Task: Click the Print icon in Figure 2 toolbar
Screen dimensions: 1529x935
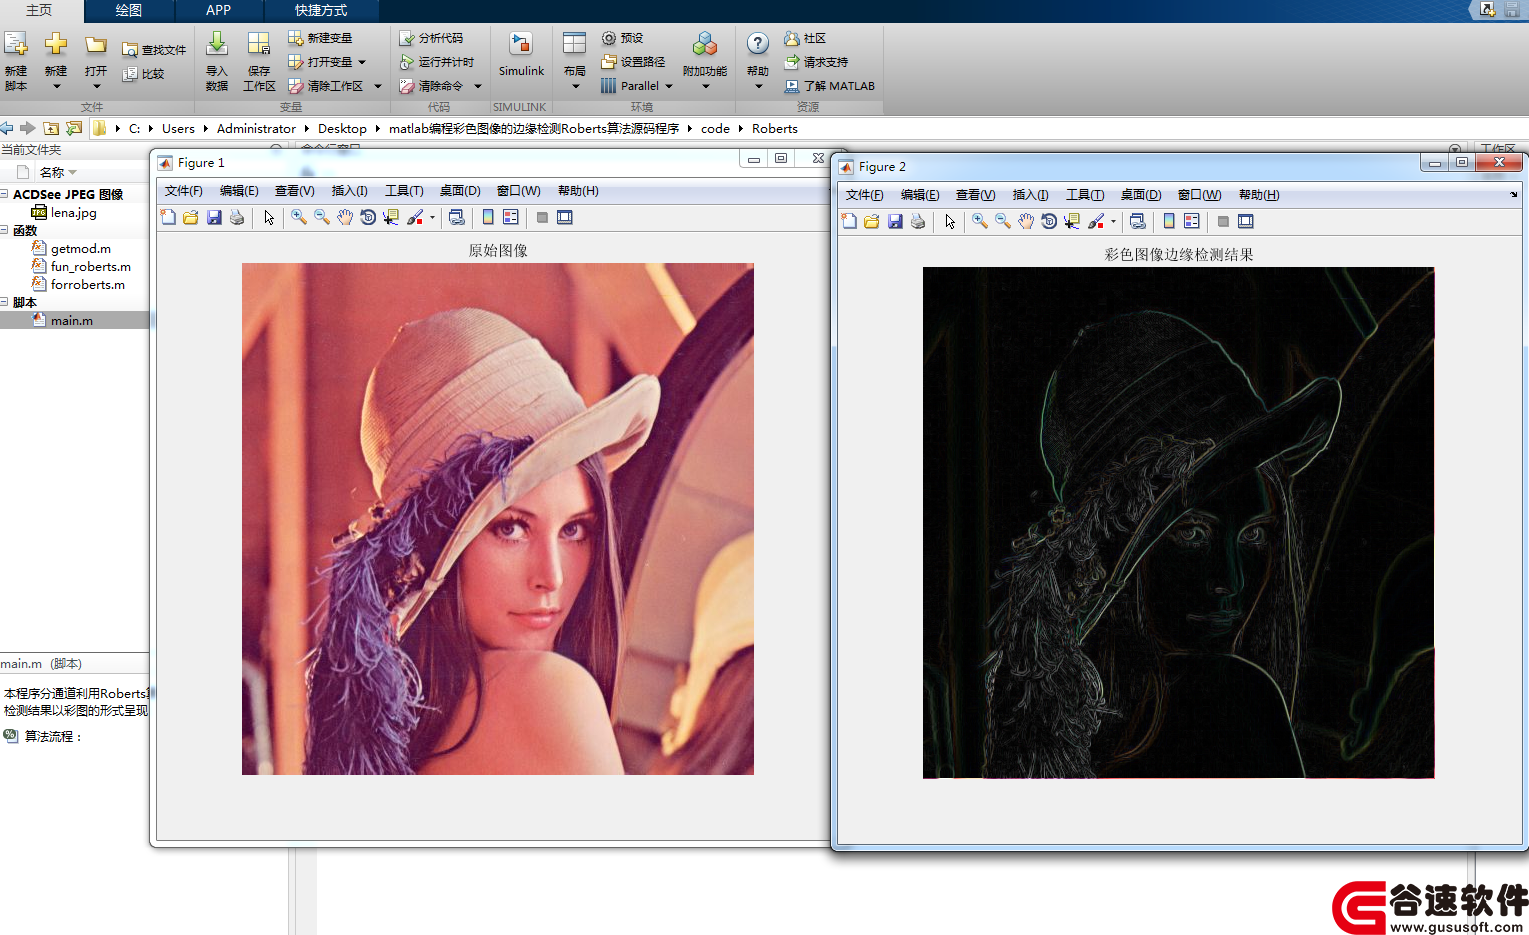Action: pos(918,221)
